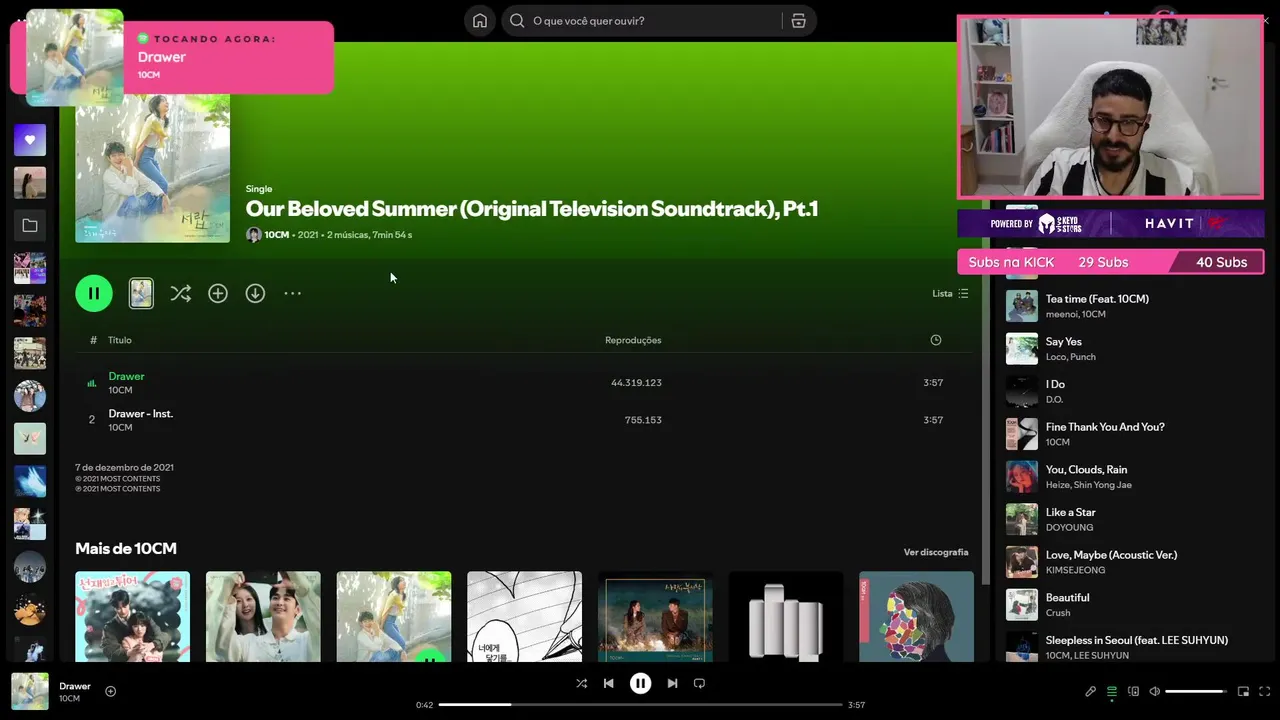Toggle the queue panel icon

pos(1112,691)
